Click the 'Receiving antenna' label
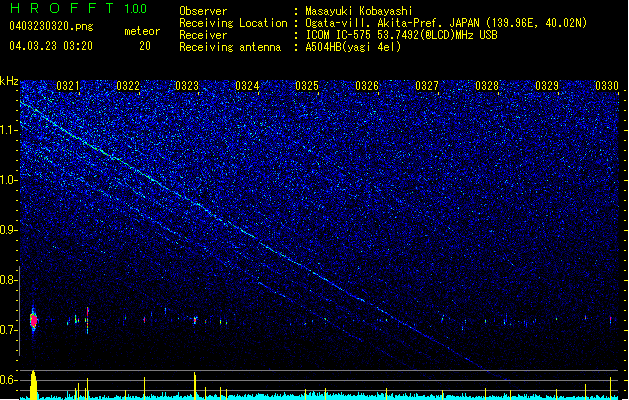 tap(230, 47)
